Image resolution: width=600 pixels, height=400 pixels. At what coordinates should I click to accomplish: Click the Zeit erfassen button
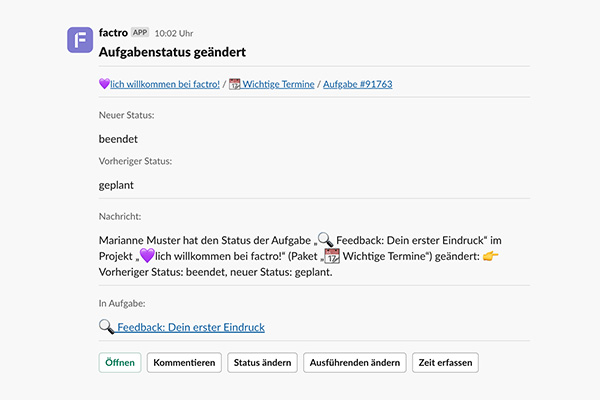coord(445,362)
